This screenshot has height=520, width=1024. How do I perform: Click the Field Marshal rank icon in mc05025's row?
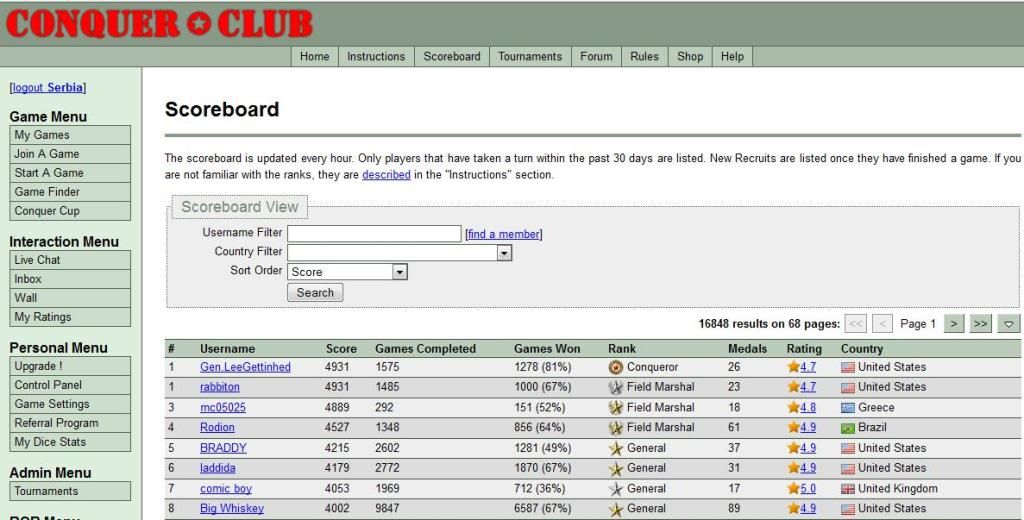(615, 408)
